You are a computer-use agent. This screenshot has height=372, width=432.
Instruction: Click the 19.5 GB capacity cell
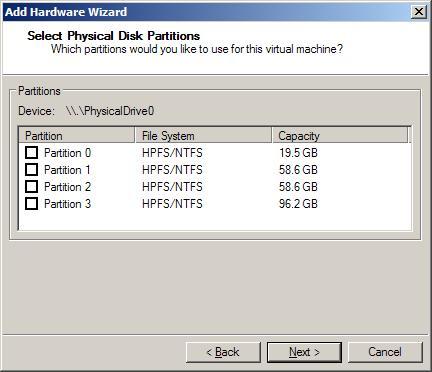click(298, 153)
